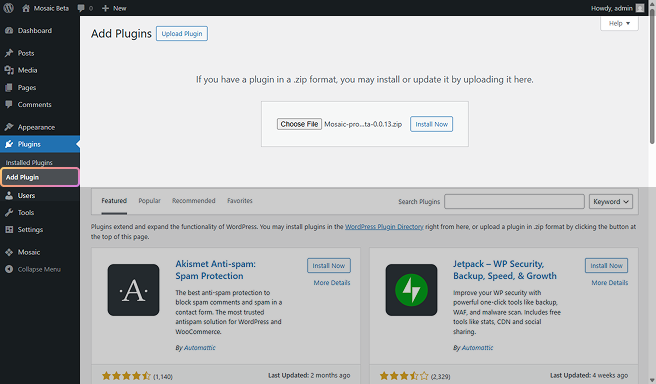
Task: Open the Jetpack plugin logo
Action: tap(411, 290)
